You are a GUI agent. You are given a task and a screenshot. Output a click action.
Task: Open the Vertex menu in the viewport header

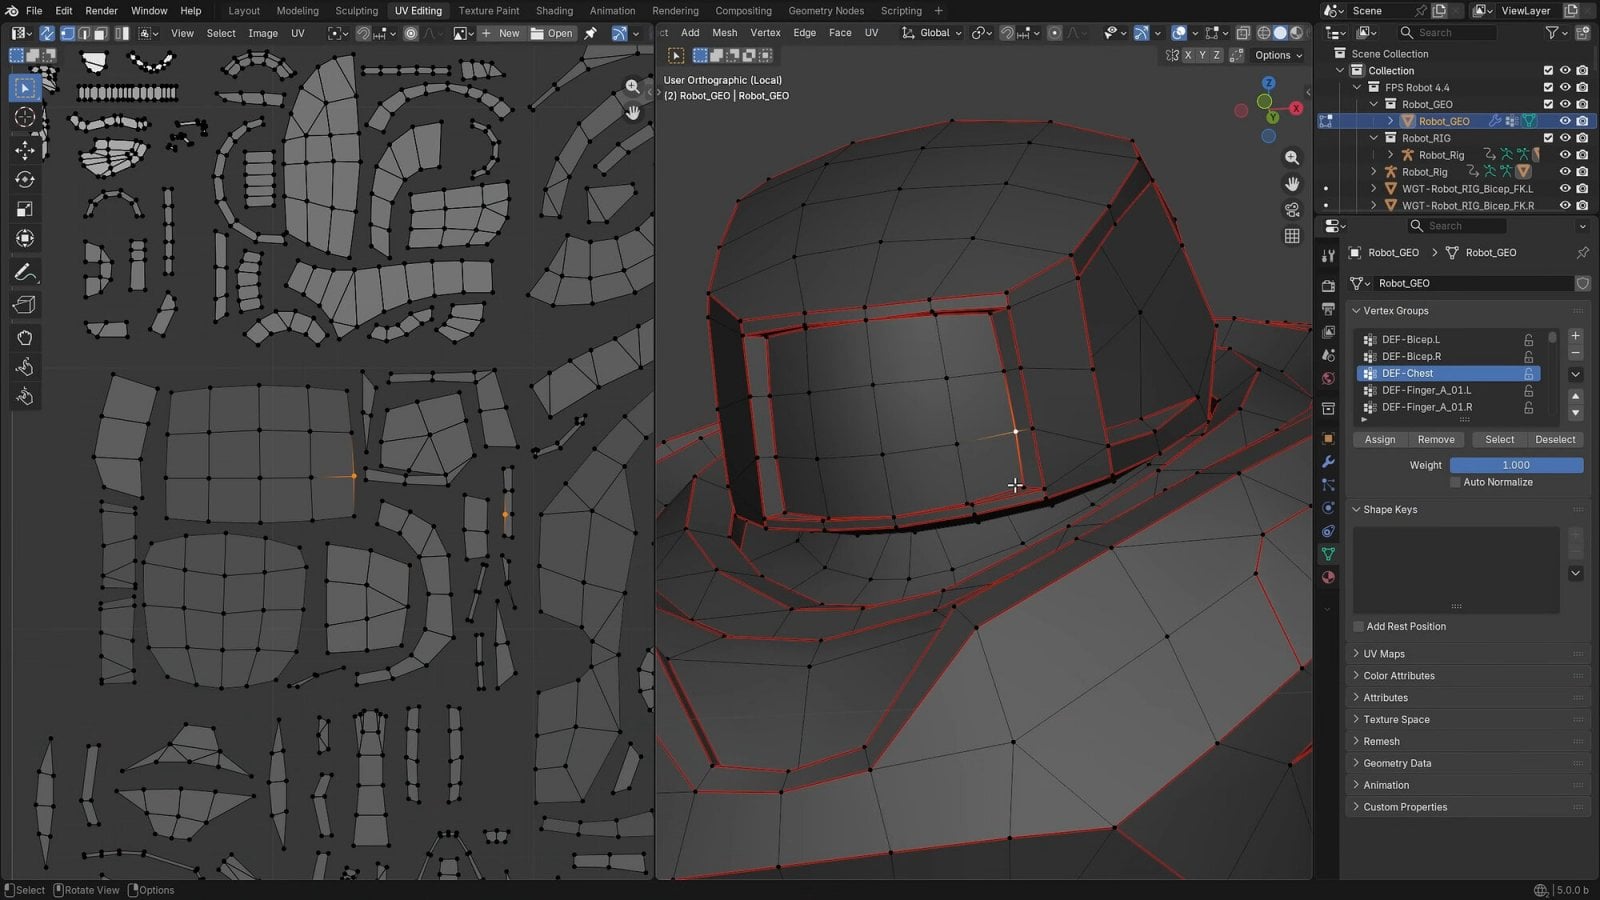pos(765,32)
